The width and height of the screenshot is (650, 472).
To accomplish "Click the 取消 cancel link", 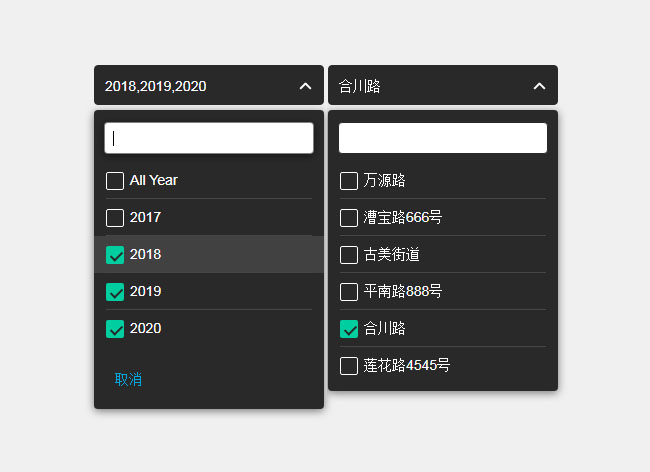I will coord(128,380).
